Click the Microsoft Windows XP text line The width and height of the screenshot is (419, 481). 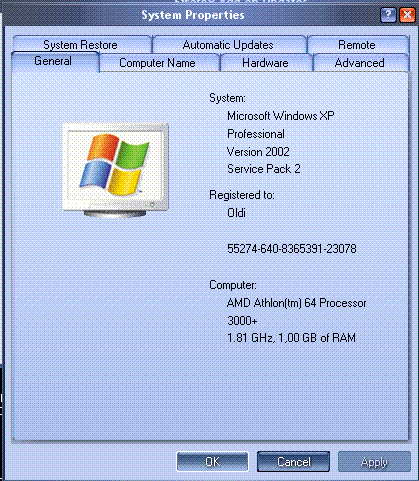coord(281,116)
